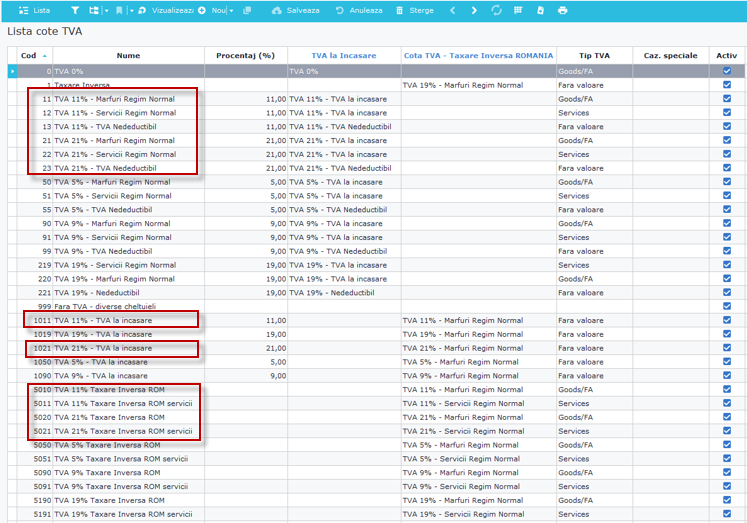Click the tree grouping icon
Viewport: 747px width, 523px height.
(x=94, y=10)
